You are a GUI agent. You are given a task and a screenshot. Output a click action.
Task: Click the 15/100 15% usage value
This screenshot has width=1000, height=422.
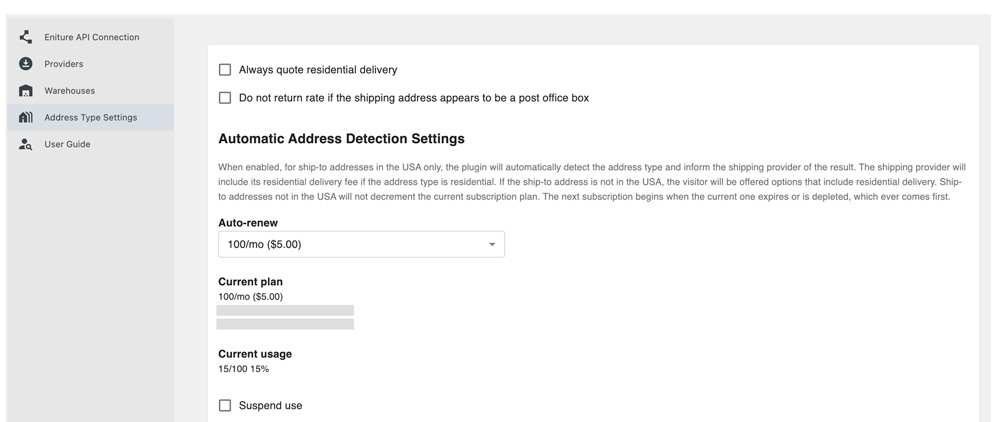pyautogui.click(x=244, y=368)
